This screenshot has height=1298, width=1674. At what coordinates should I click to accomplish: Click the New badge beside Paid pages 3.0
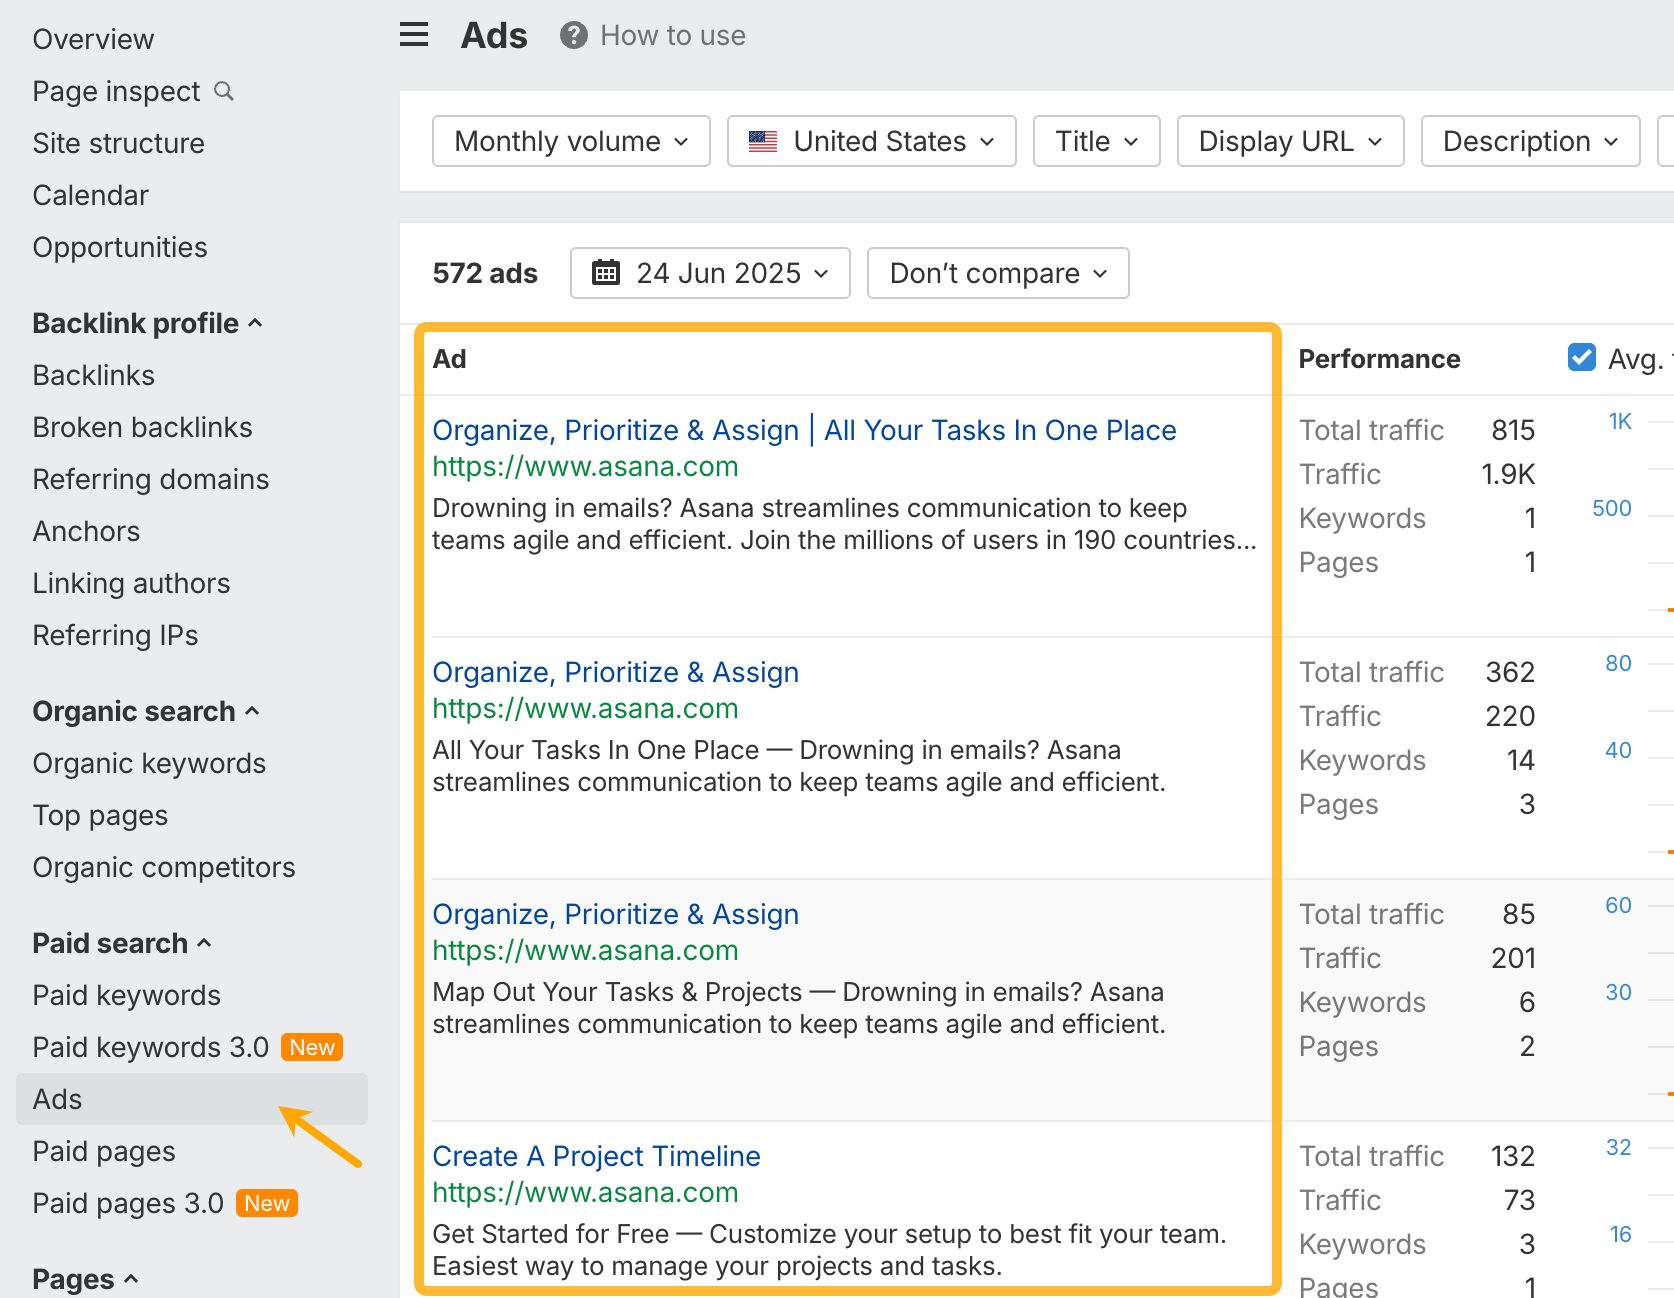coord(266,1203)
